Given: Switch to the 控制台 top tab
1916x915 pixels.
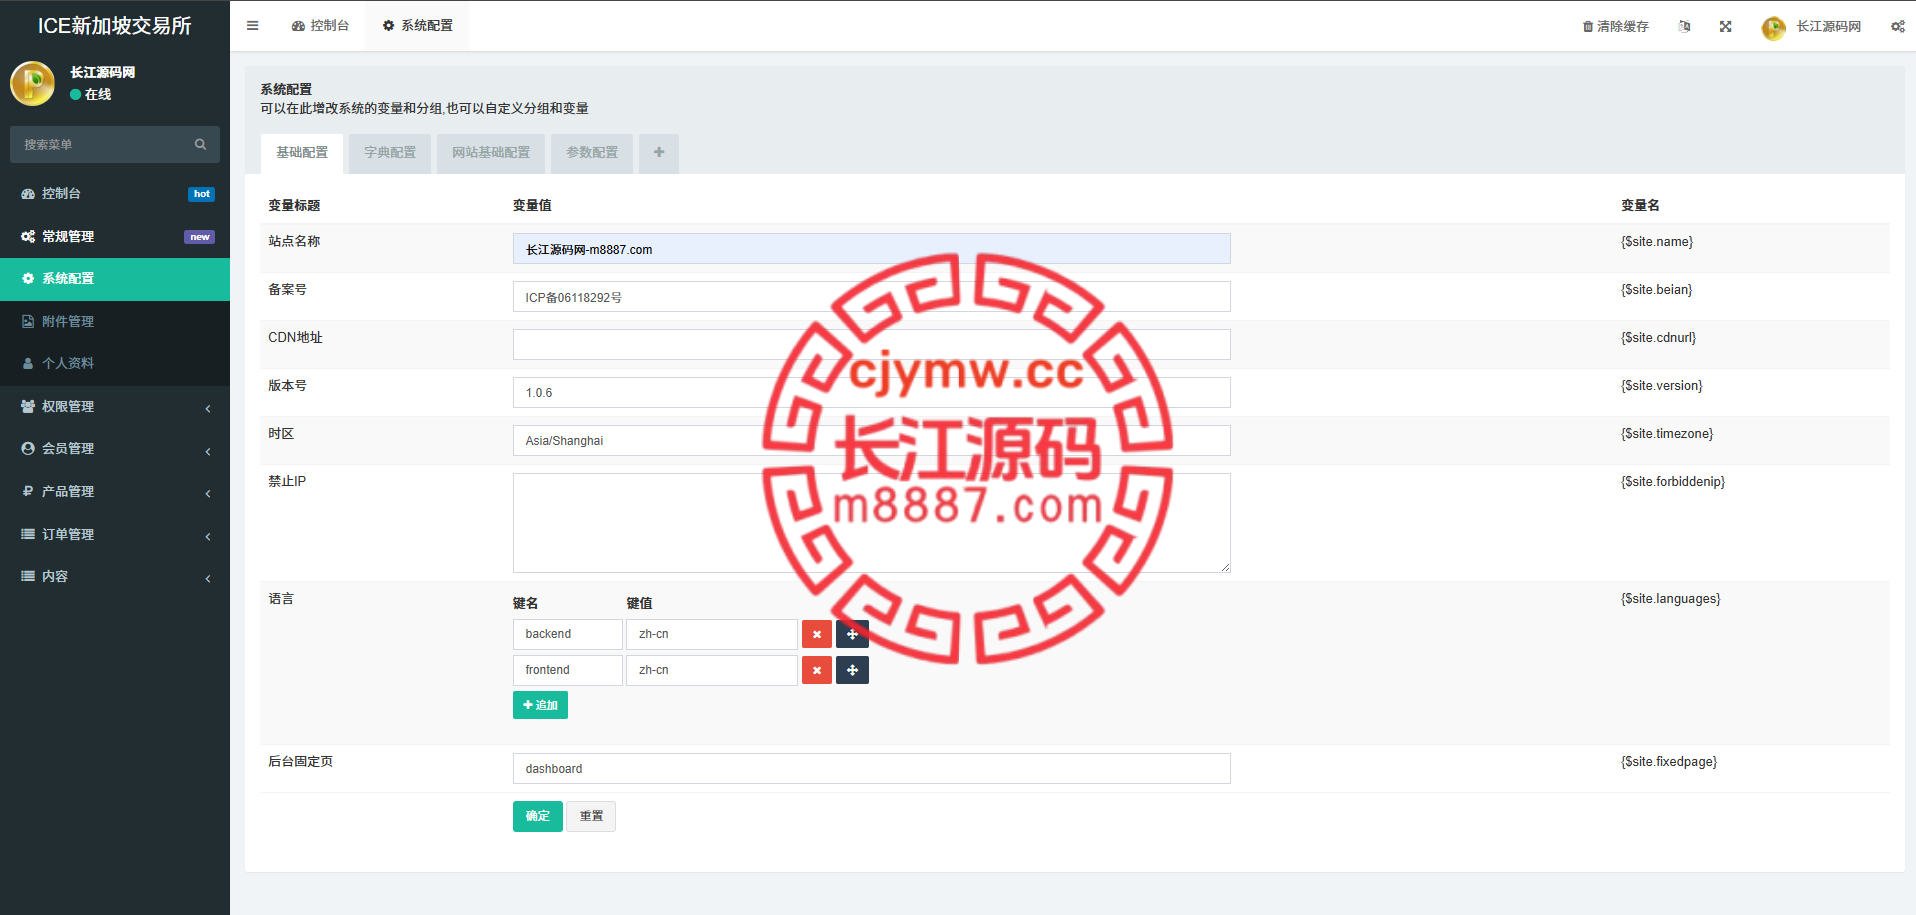Looking at the screenshot, I should pyautogui.click(x=320, y=26).
